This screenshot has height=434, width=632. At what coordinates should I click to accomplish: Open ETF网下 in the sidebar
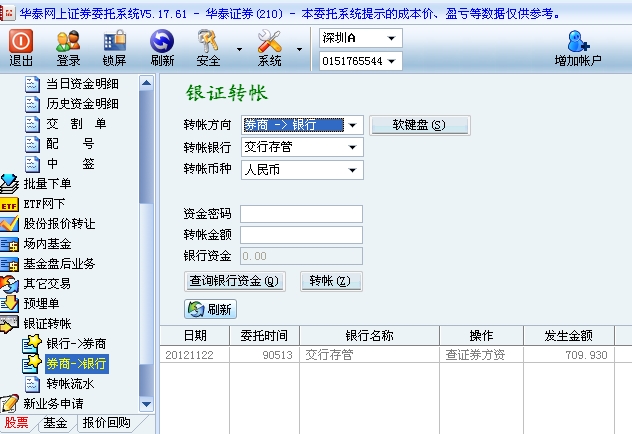coord(33,204)
